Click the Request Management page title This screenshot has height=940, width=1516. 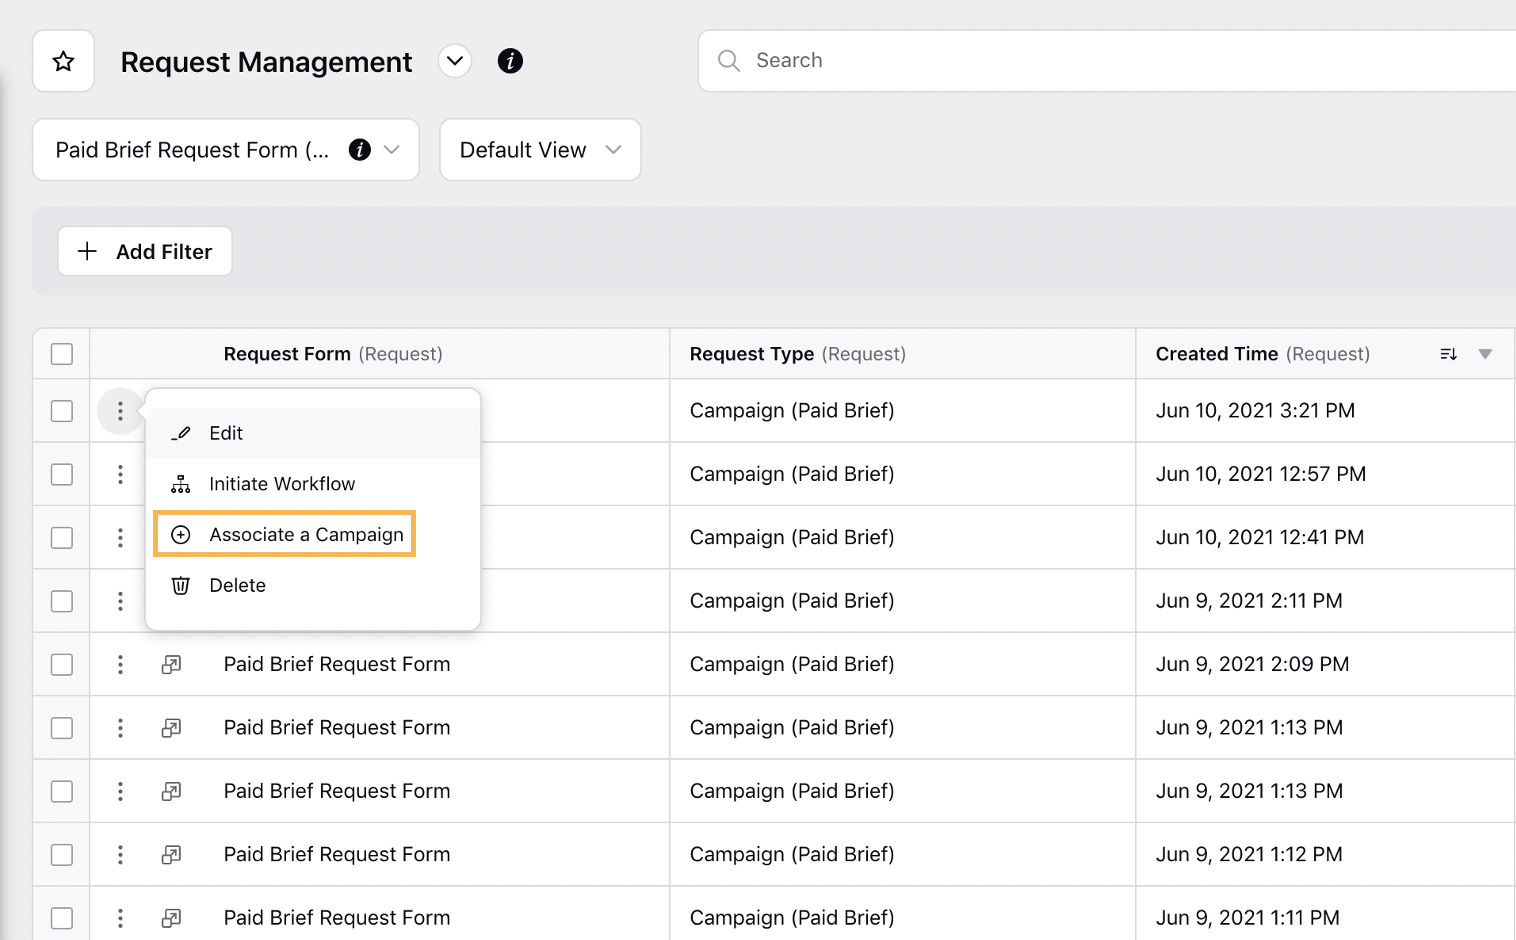(x=266, y=62)
